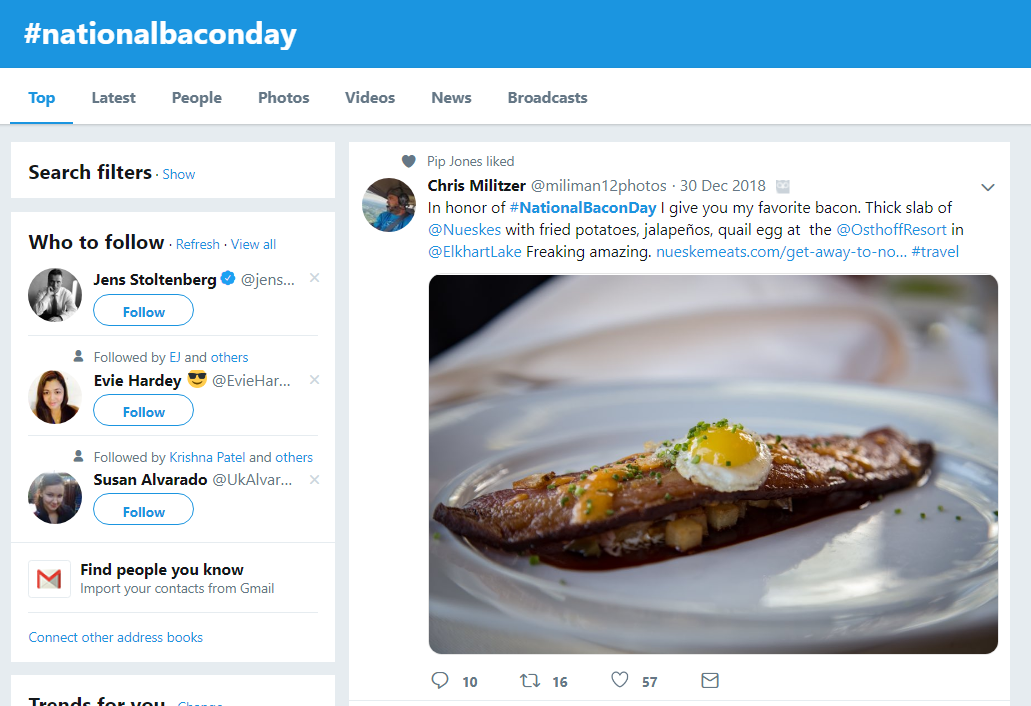1031x706 pixels.
Task: Share the tweet via Direct Message
Action: [x=710, y=680]
